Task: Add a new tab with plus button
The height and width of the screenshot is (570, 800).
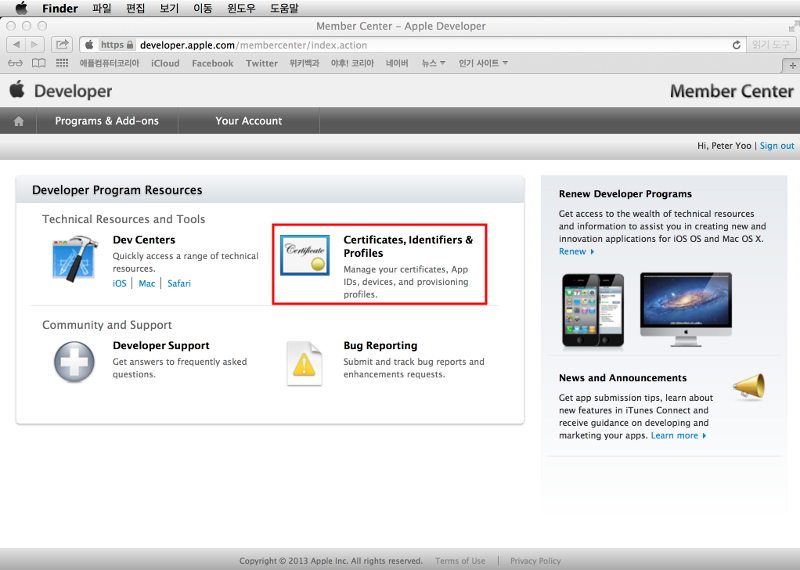Action: 792,65
